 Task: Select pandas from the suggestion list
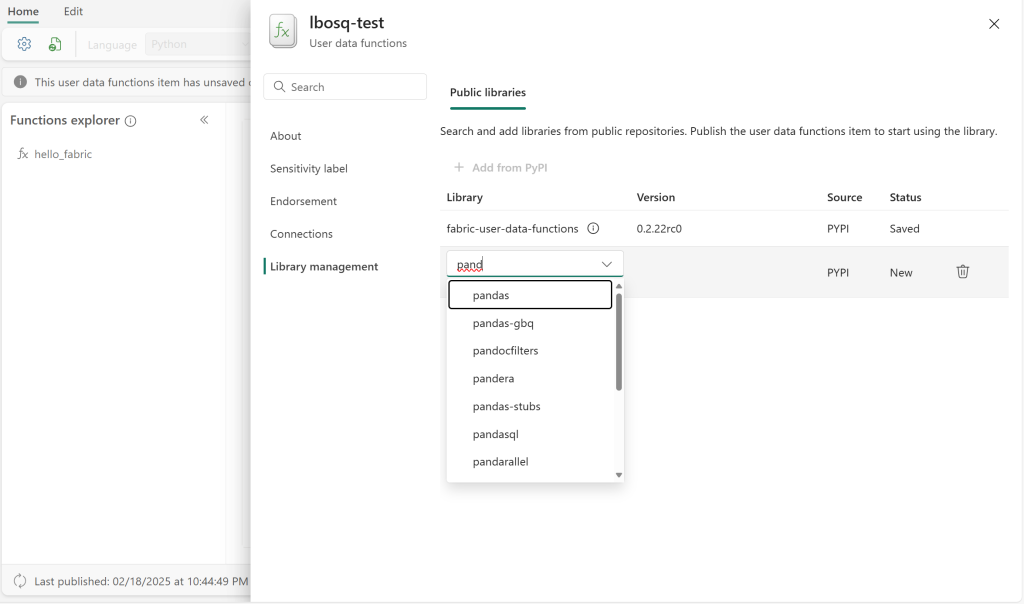pyautogui.click(x=530, y=295)
